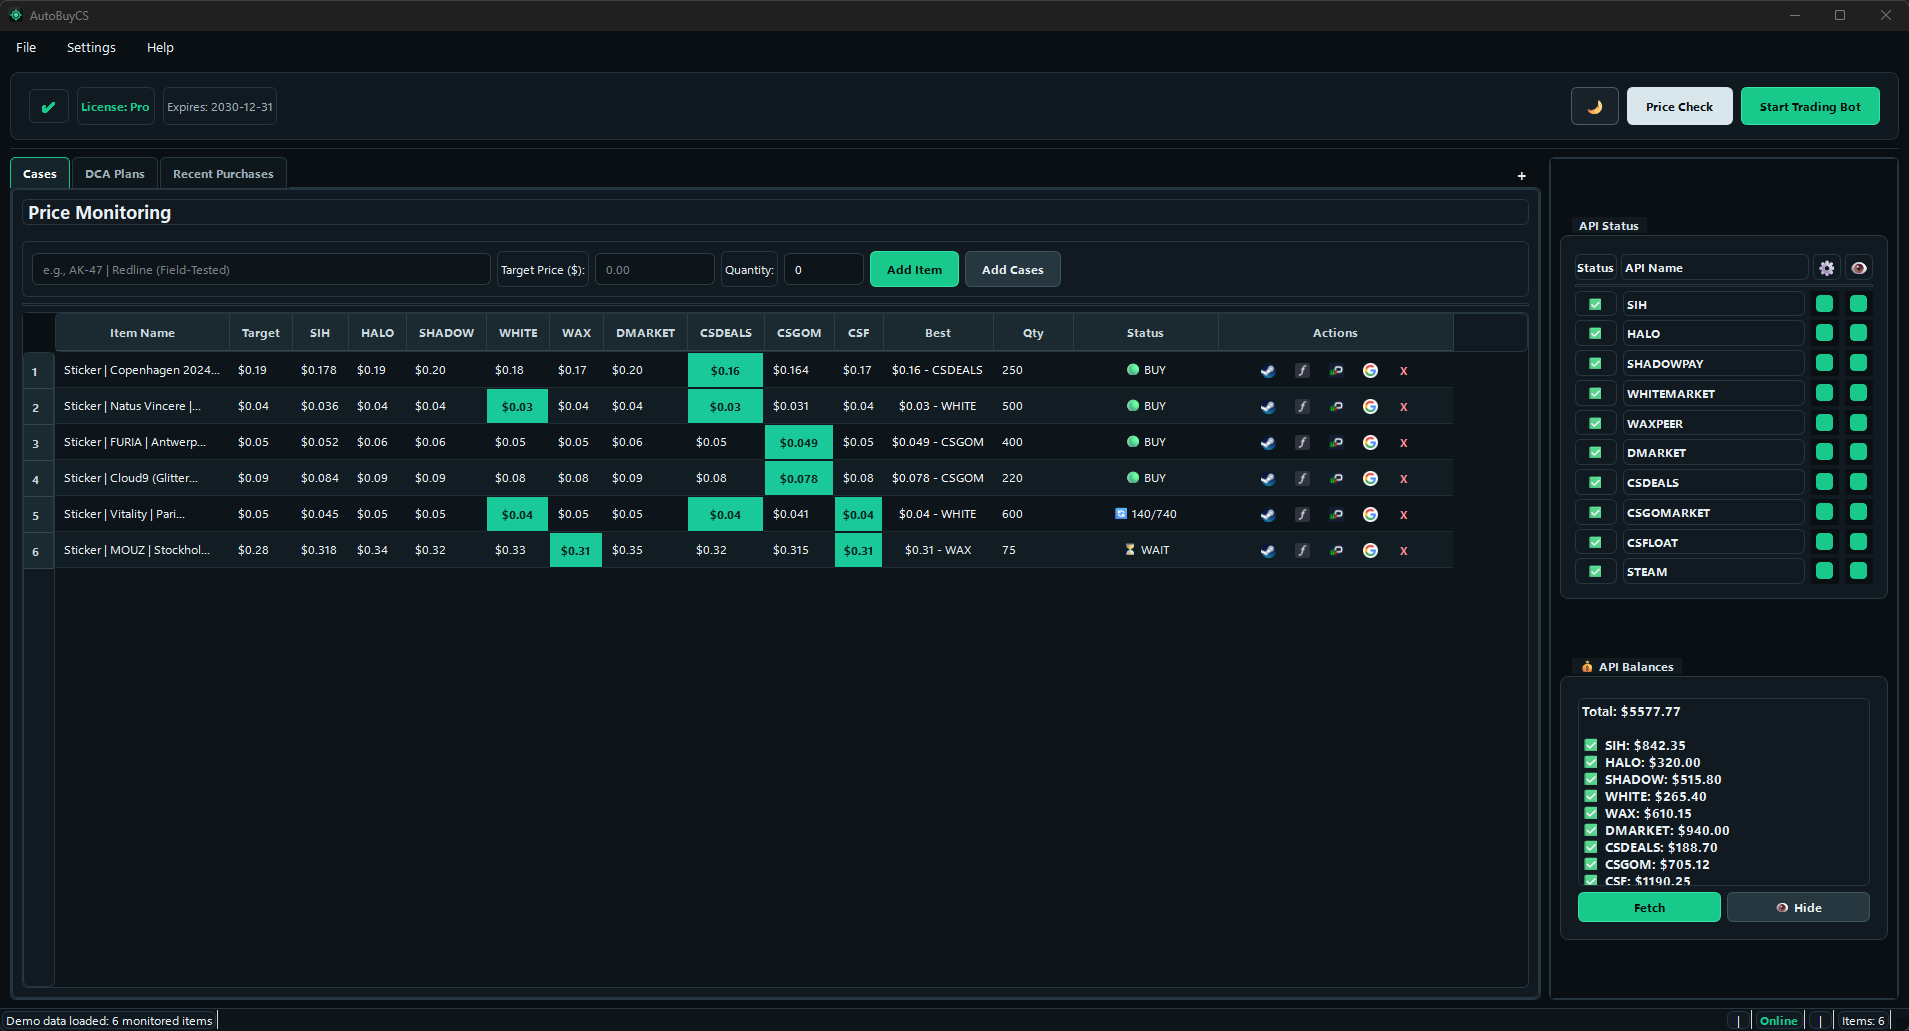Focus the item name input field

261,269
